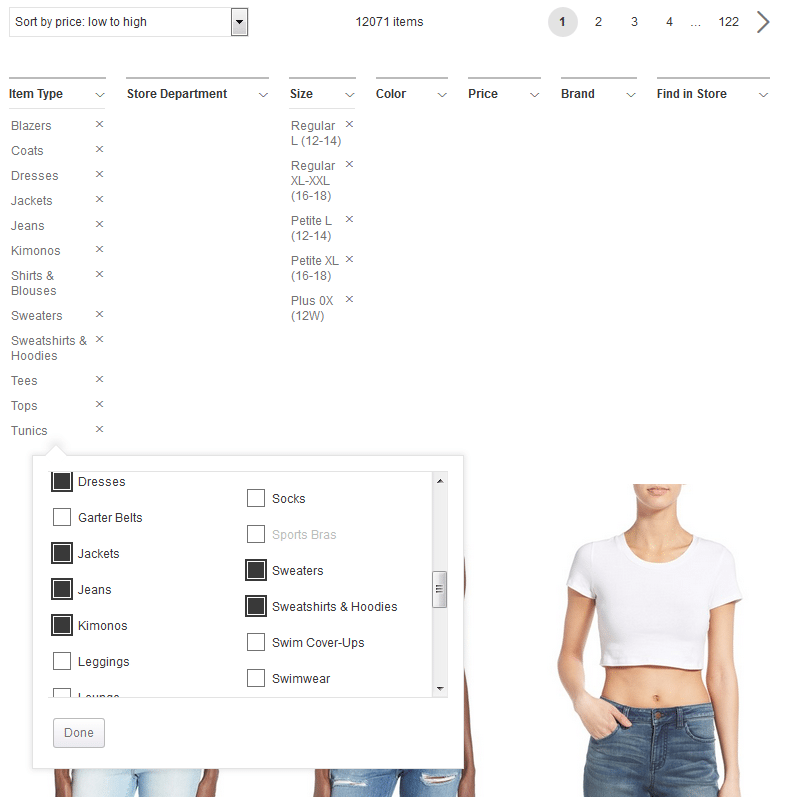The width and height of the screenshot is (786, 797).
Task: Select current page 1
Action: coord(562,22)
